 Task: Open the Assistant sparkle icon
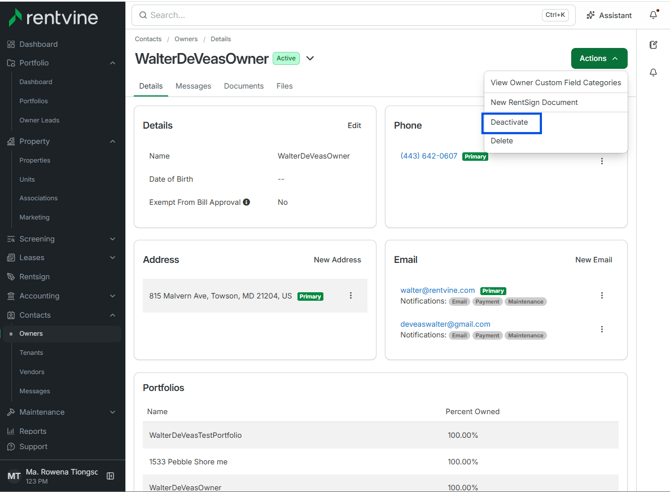pyautogui.click(x=590, y=15)
